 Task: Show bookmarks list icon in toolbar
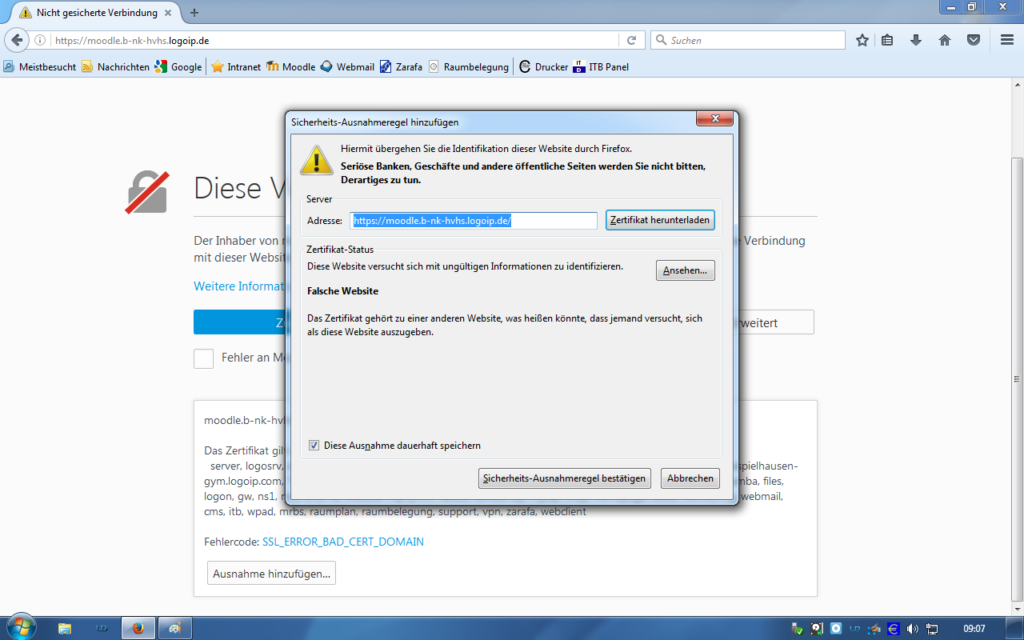tap(888, 41)
